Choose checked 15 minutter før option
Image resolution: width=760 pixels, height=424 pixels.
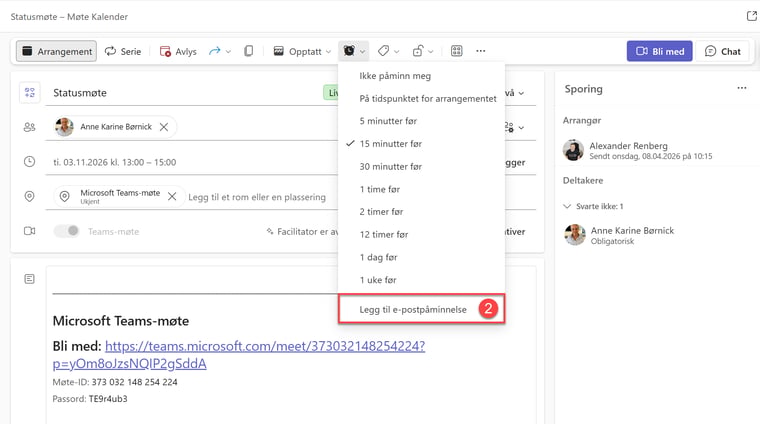(421, 144)
